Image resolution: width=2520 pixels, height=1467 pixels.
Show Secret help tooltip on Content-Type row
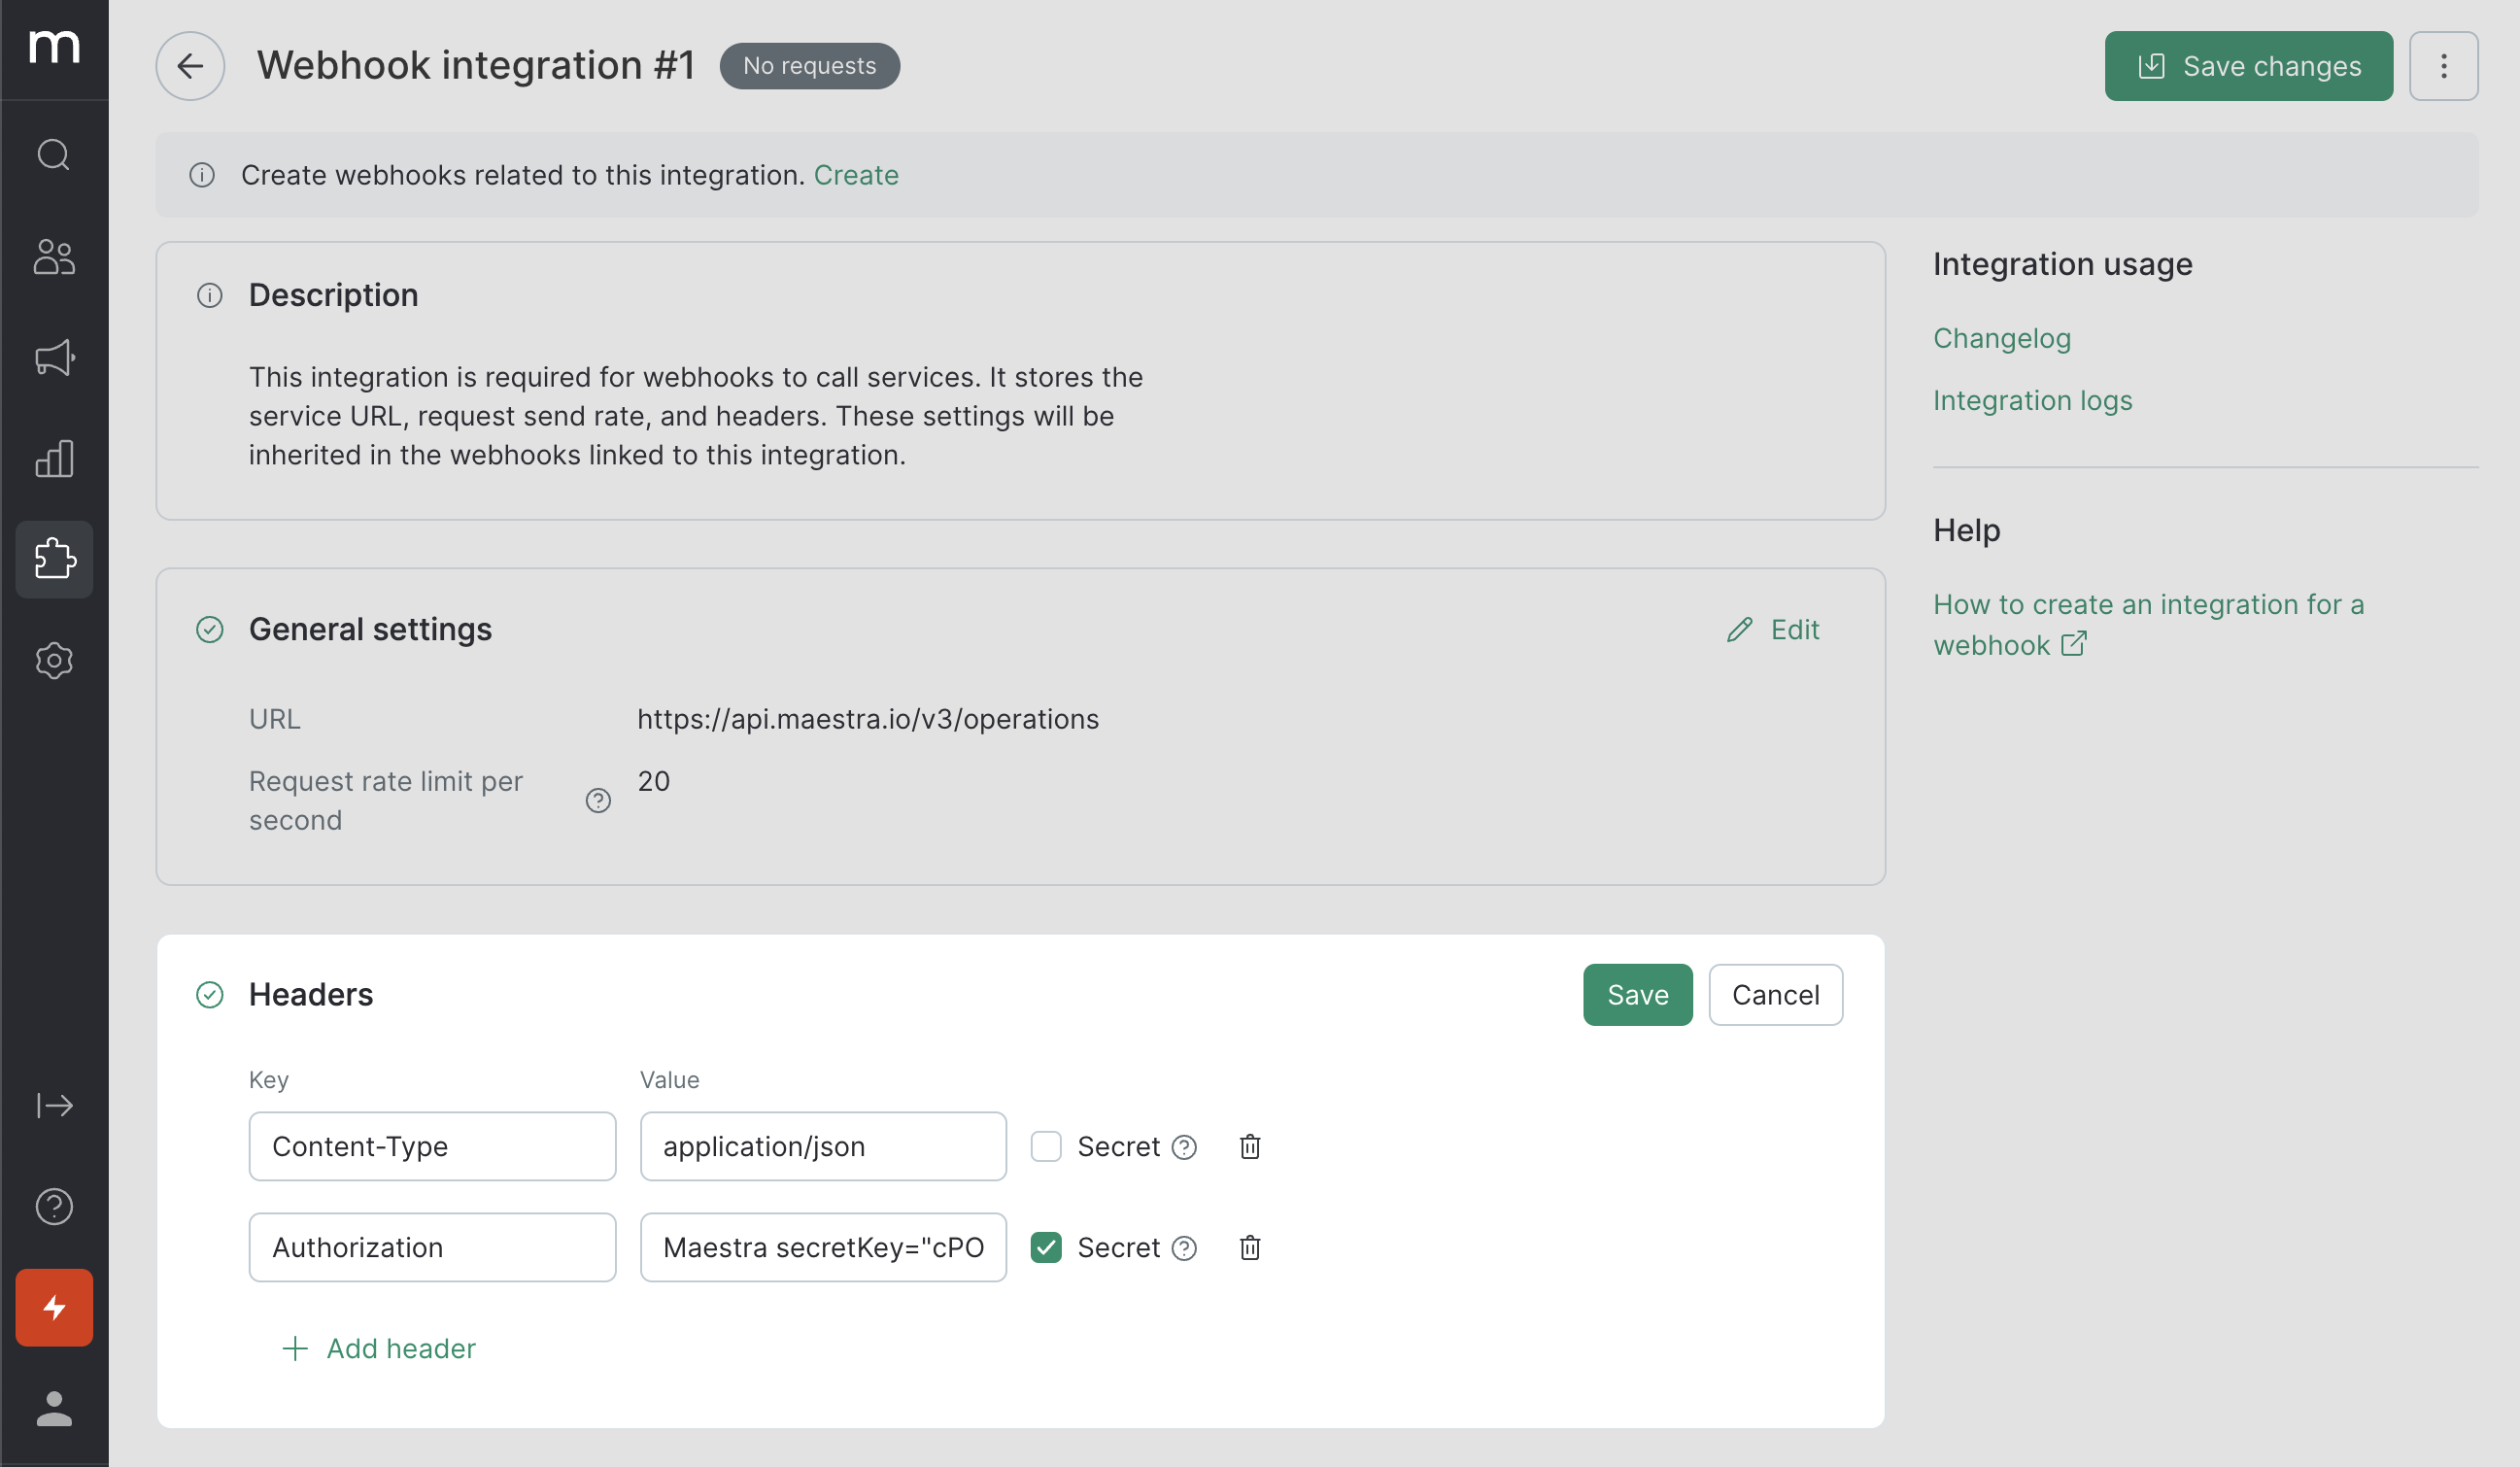(1184, 1147)
